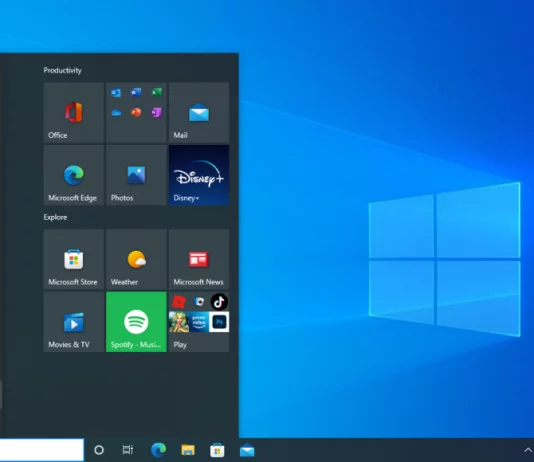Screen dimensions: 534x462
Task: Select the Explore group header
Action: [55, 217]
